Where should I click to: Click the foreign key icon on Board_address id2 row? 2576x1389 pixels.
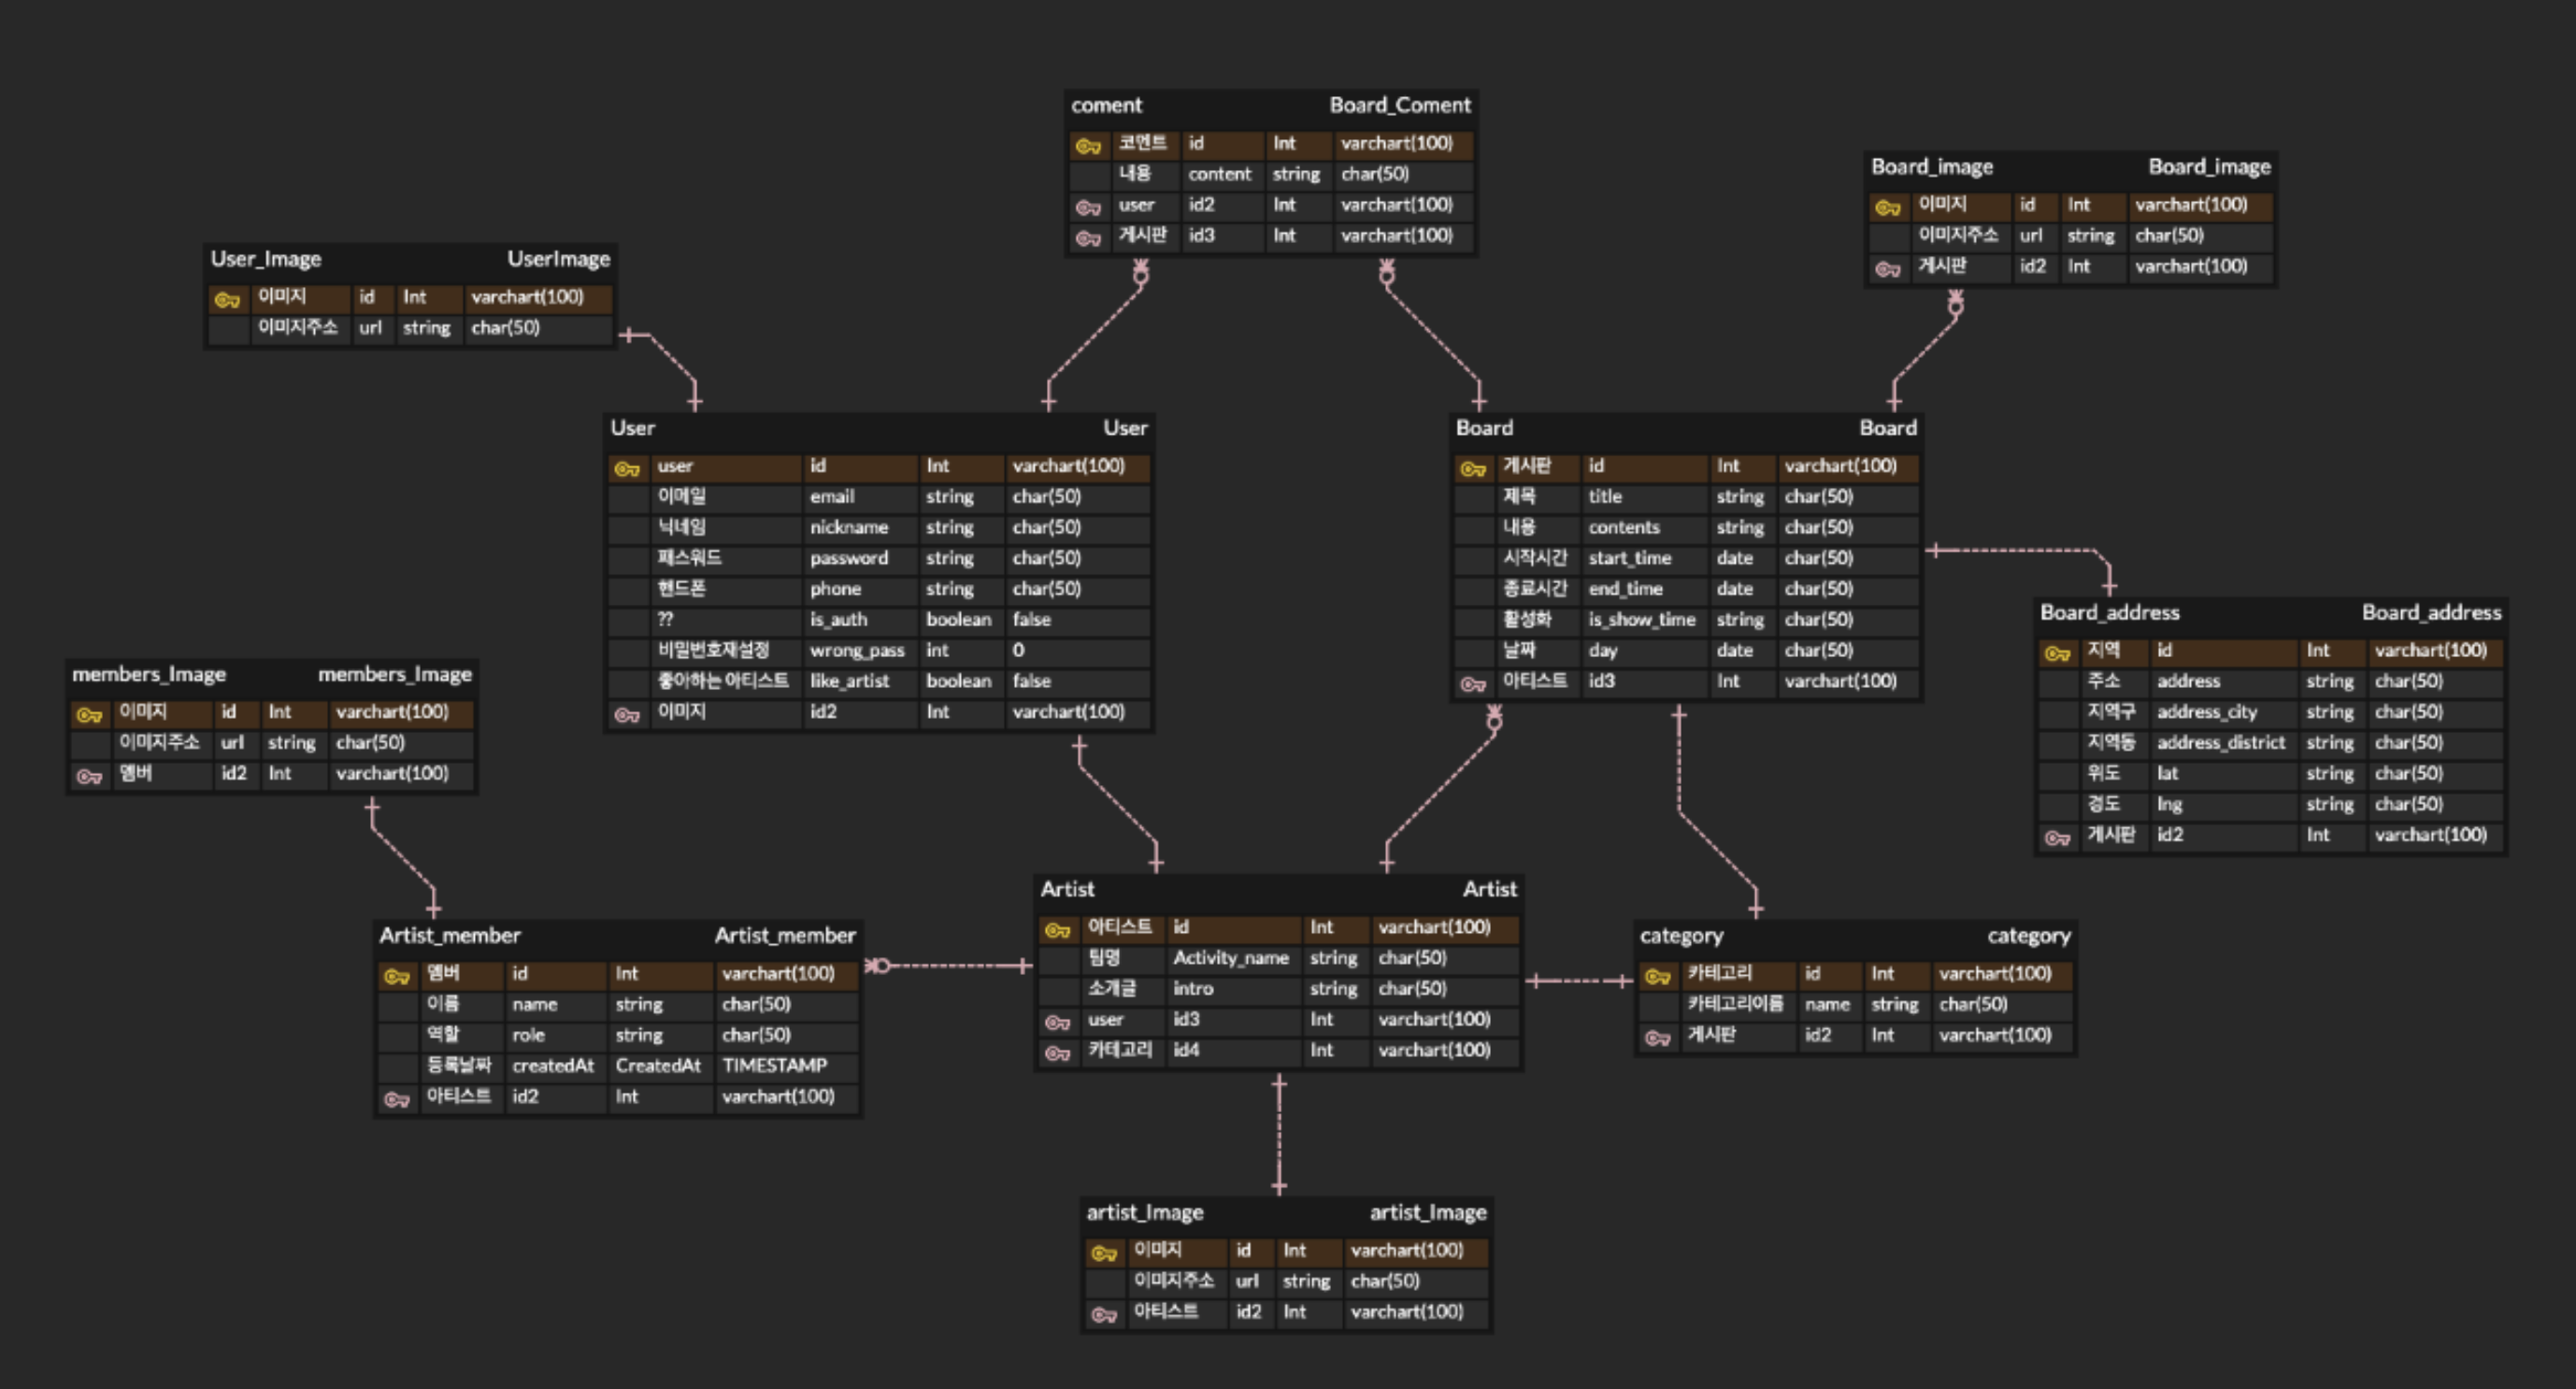2057,838
